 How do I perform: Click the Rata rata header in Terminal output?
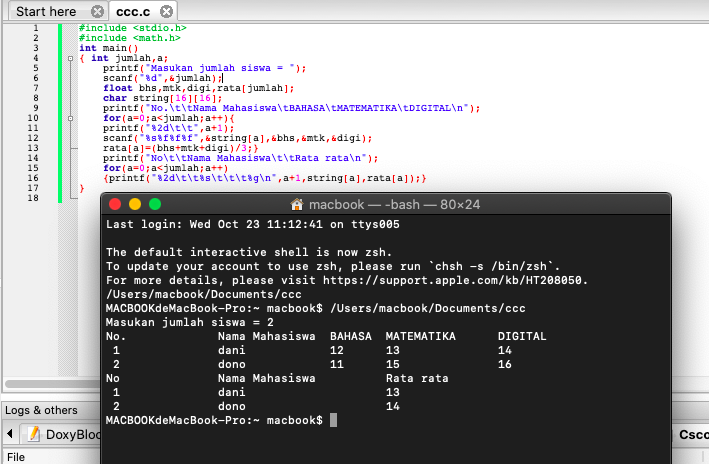[417, 378]
